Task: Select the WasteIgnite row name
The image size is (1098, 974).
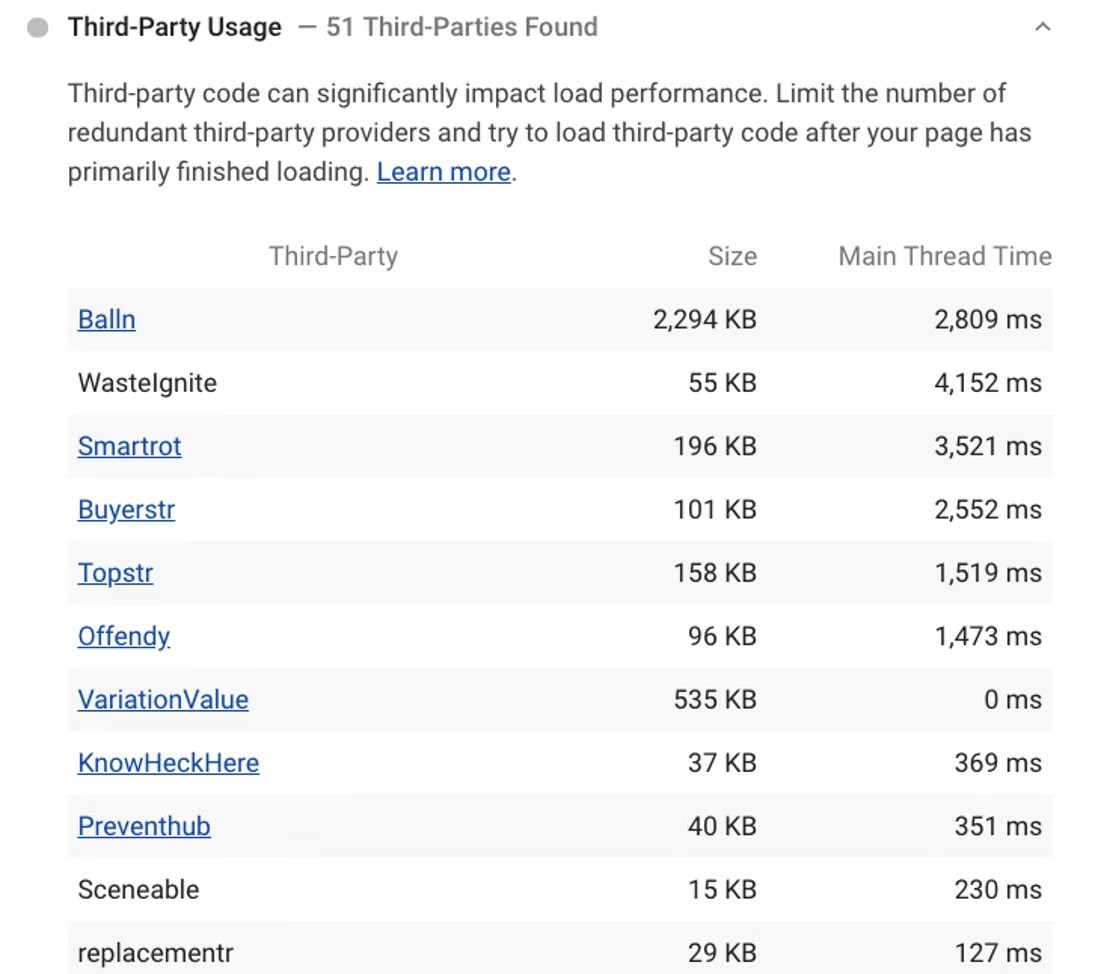Action: [147, 383]
